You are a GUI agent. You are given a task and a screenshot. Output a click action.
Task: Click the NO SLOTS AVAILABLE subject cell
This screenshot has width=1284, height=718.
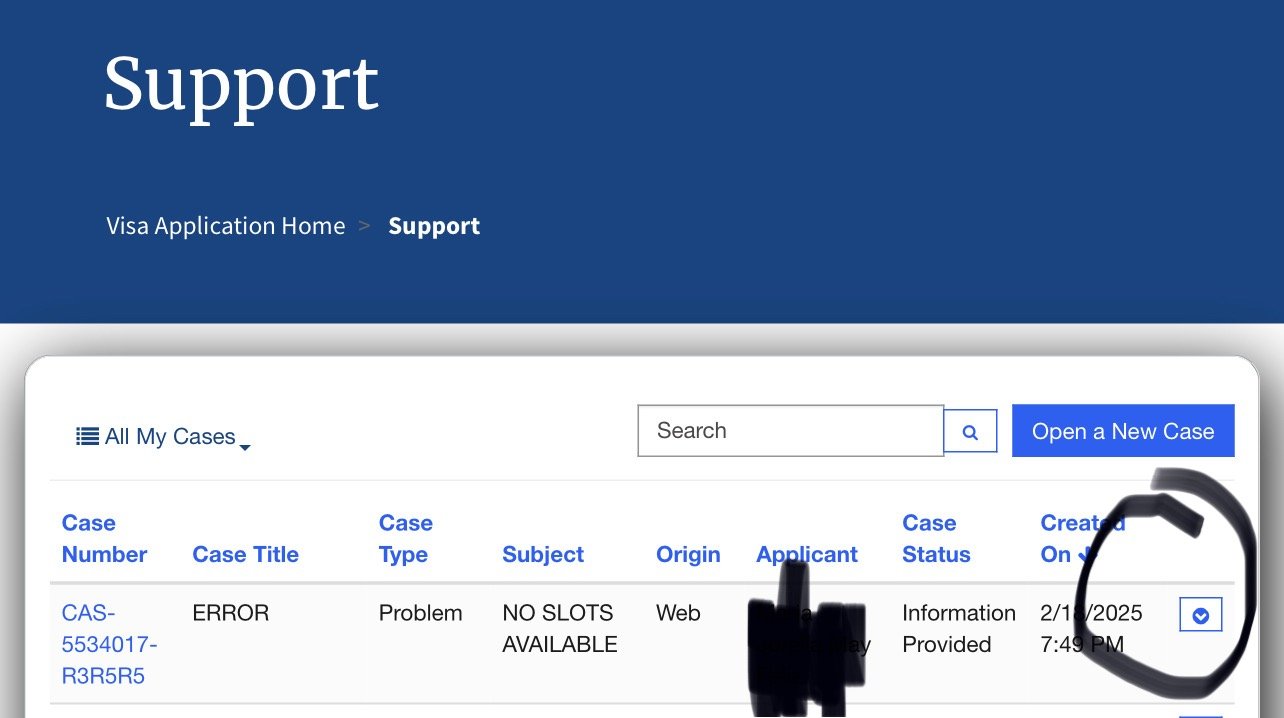559,629
